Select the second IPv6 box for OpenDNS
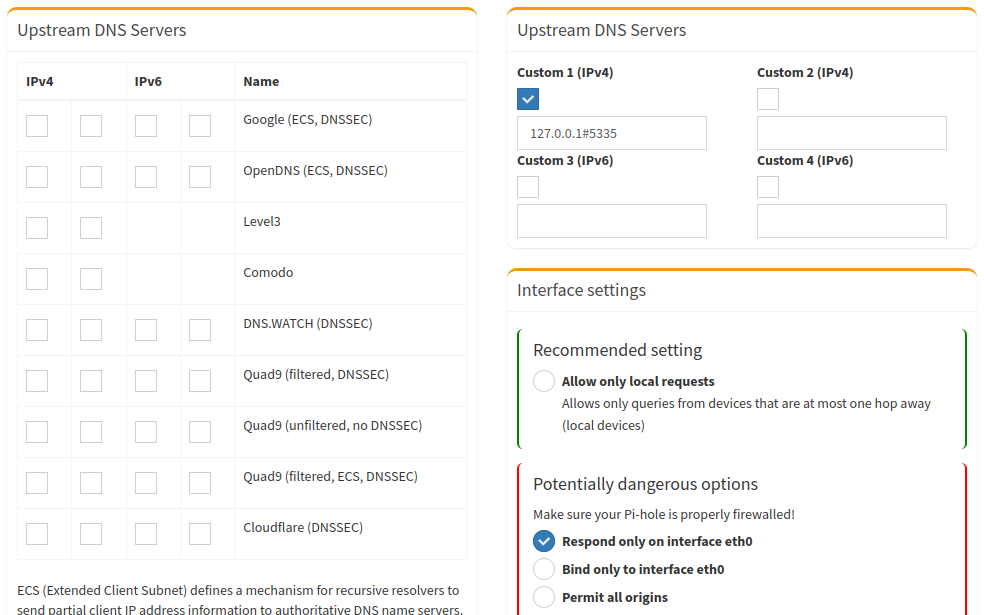 tap(200, 176)
